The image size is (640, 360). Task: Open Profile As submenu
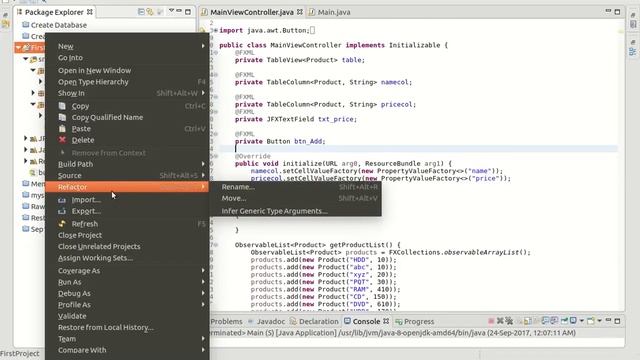(127, 305)
